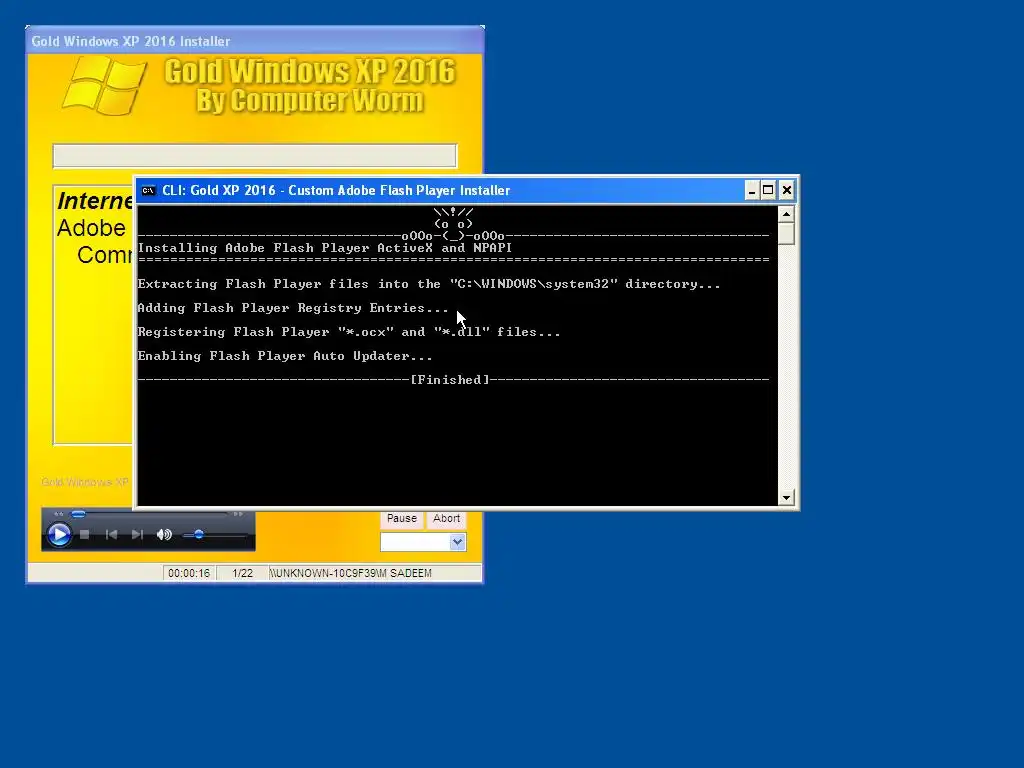Close the CLI Flash Player Installer window
Viewport: 1024px width, 768px height.
click(786, 191)
